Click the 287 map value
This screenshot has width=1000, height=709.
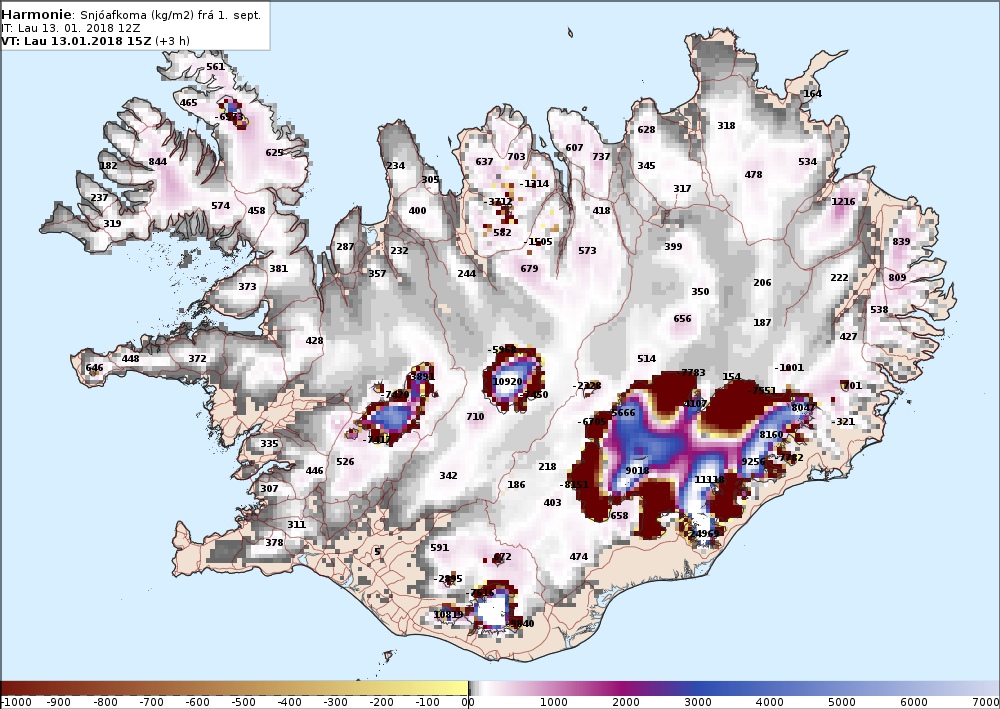(345, 247)
